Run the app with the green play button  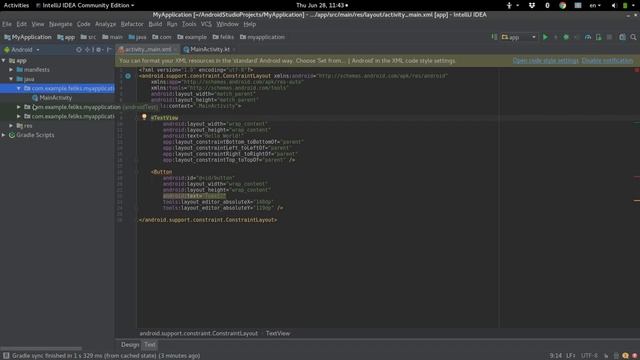click(545, 37)
